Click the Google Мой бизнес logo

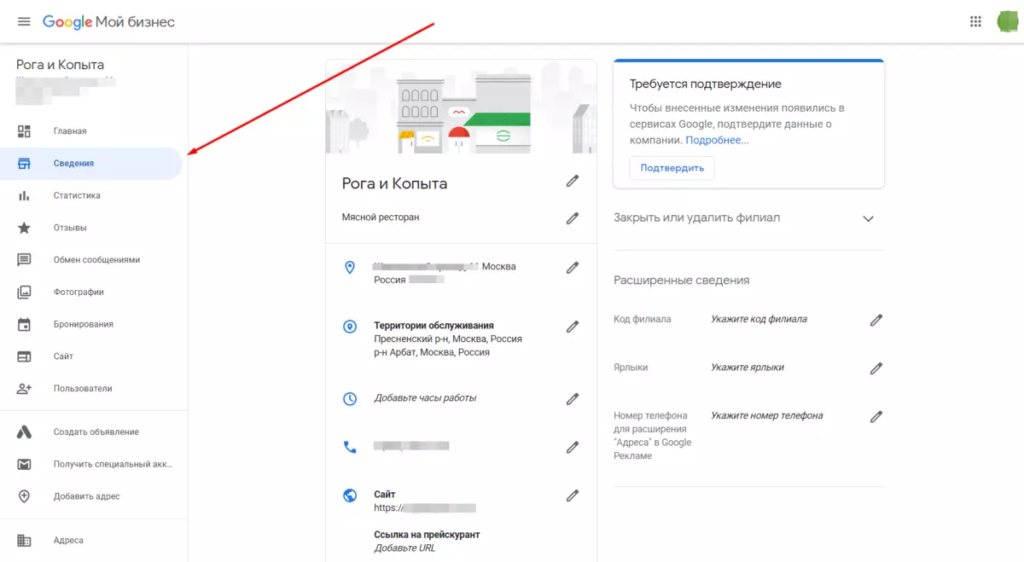(108, 22)
